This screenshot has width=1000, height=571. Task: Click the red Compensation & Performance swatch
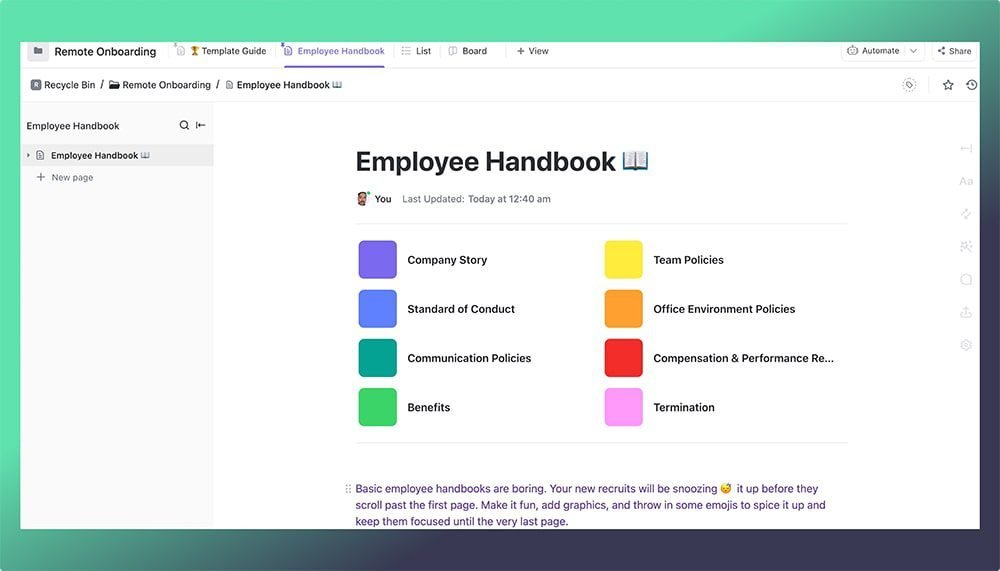624,358
